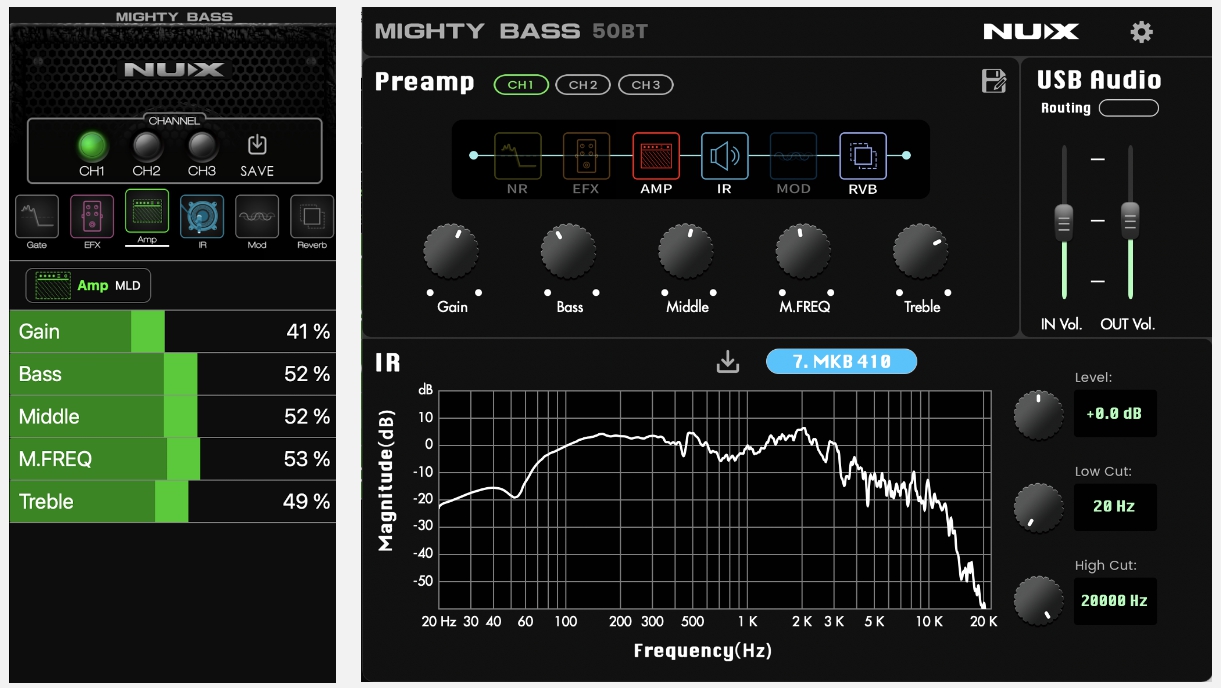Open the Reverb effect block

[x=312, y=217]
